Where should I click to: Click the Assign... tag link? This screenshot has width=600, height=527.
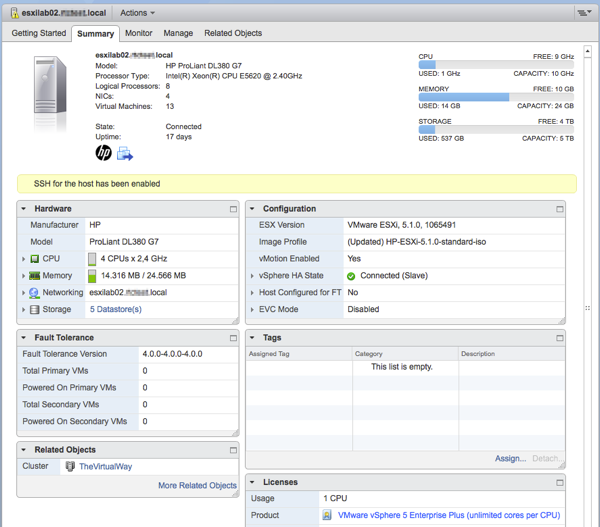(510, 458)
